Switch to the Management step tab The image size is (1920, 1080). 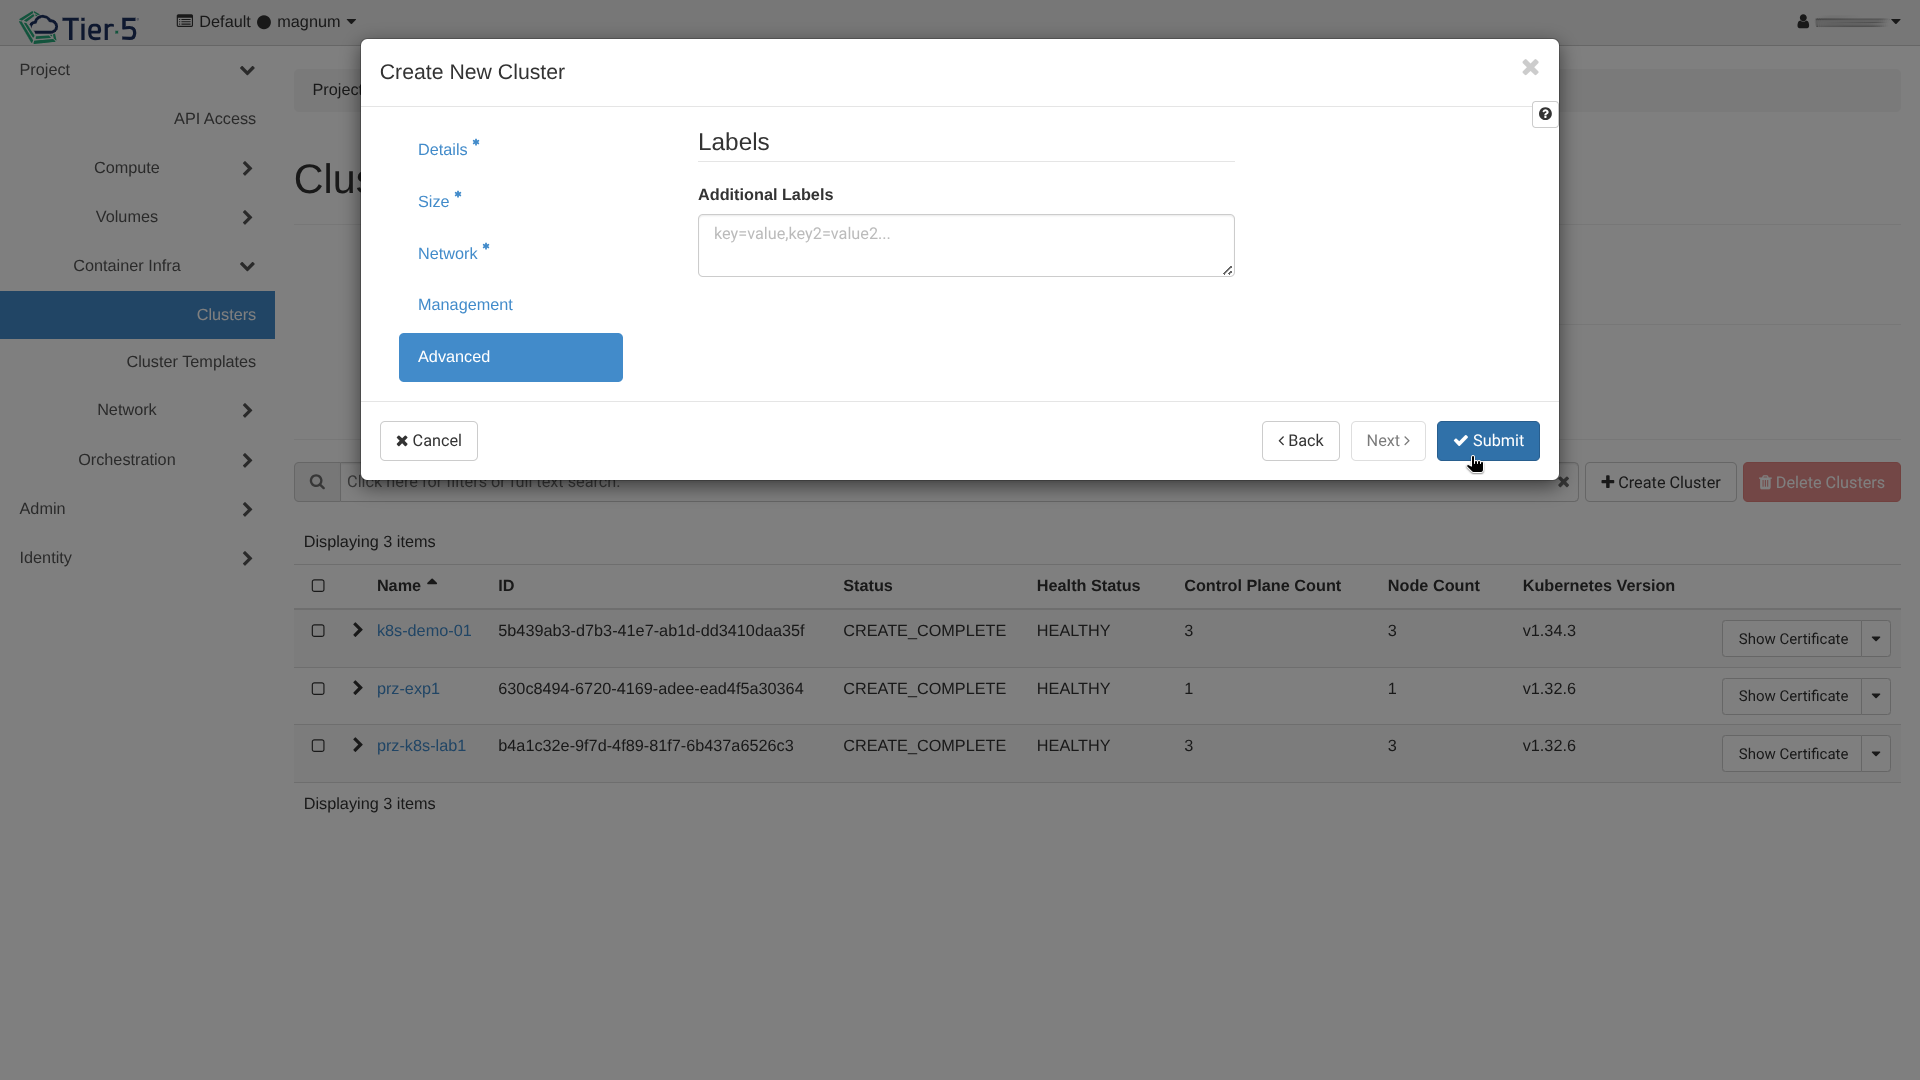pyautogui.click(x=465, y=305)
